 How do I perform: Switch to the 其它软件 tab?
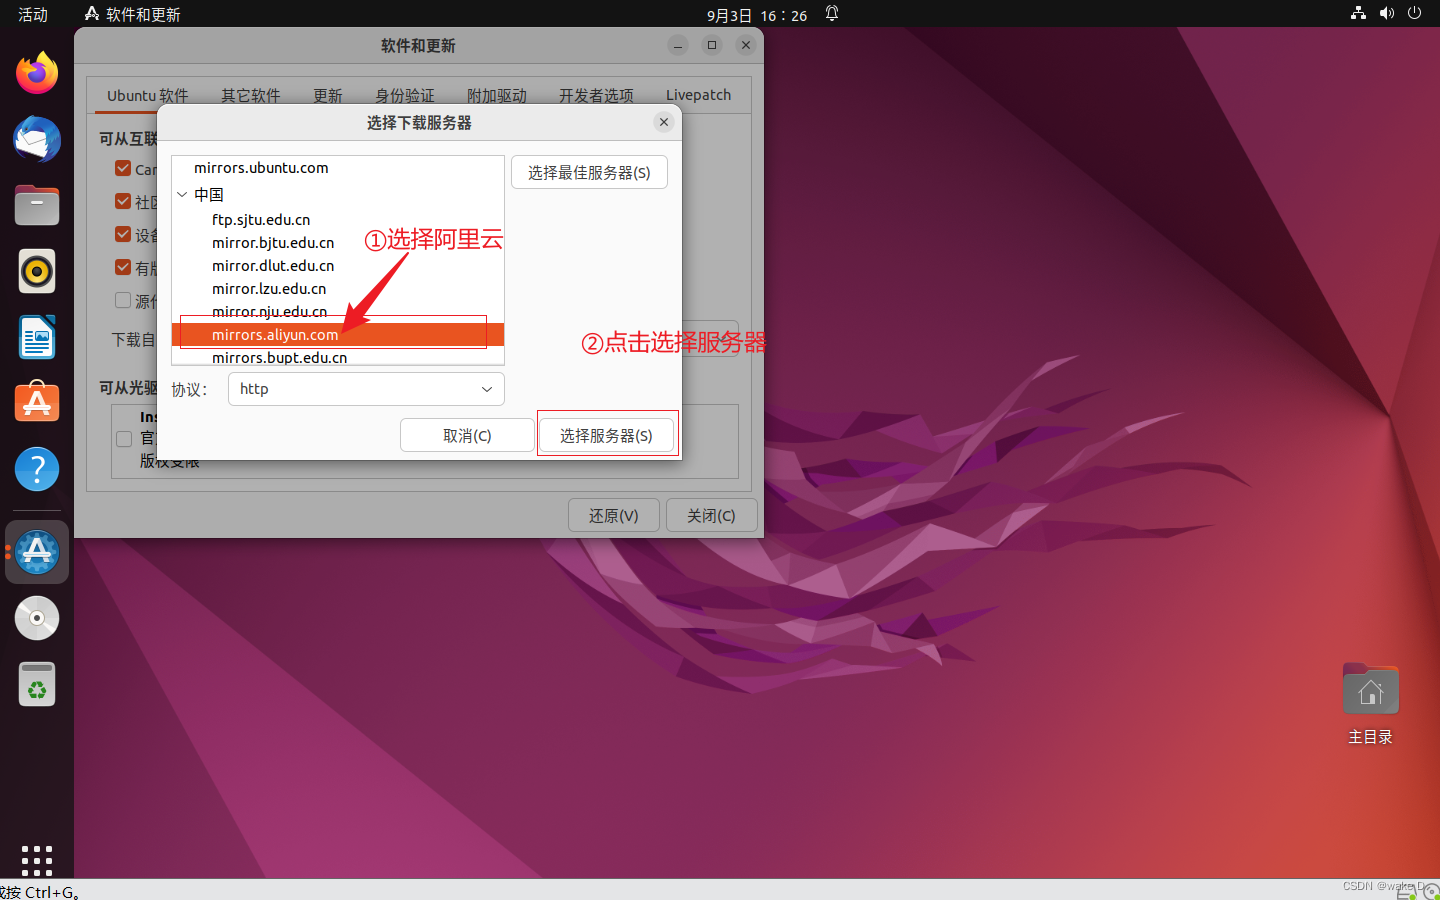[251, 95]
